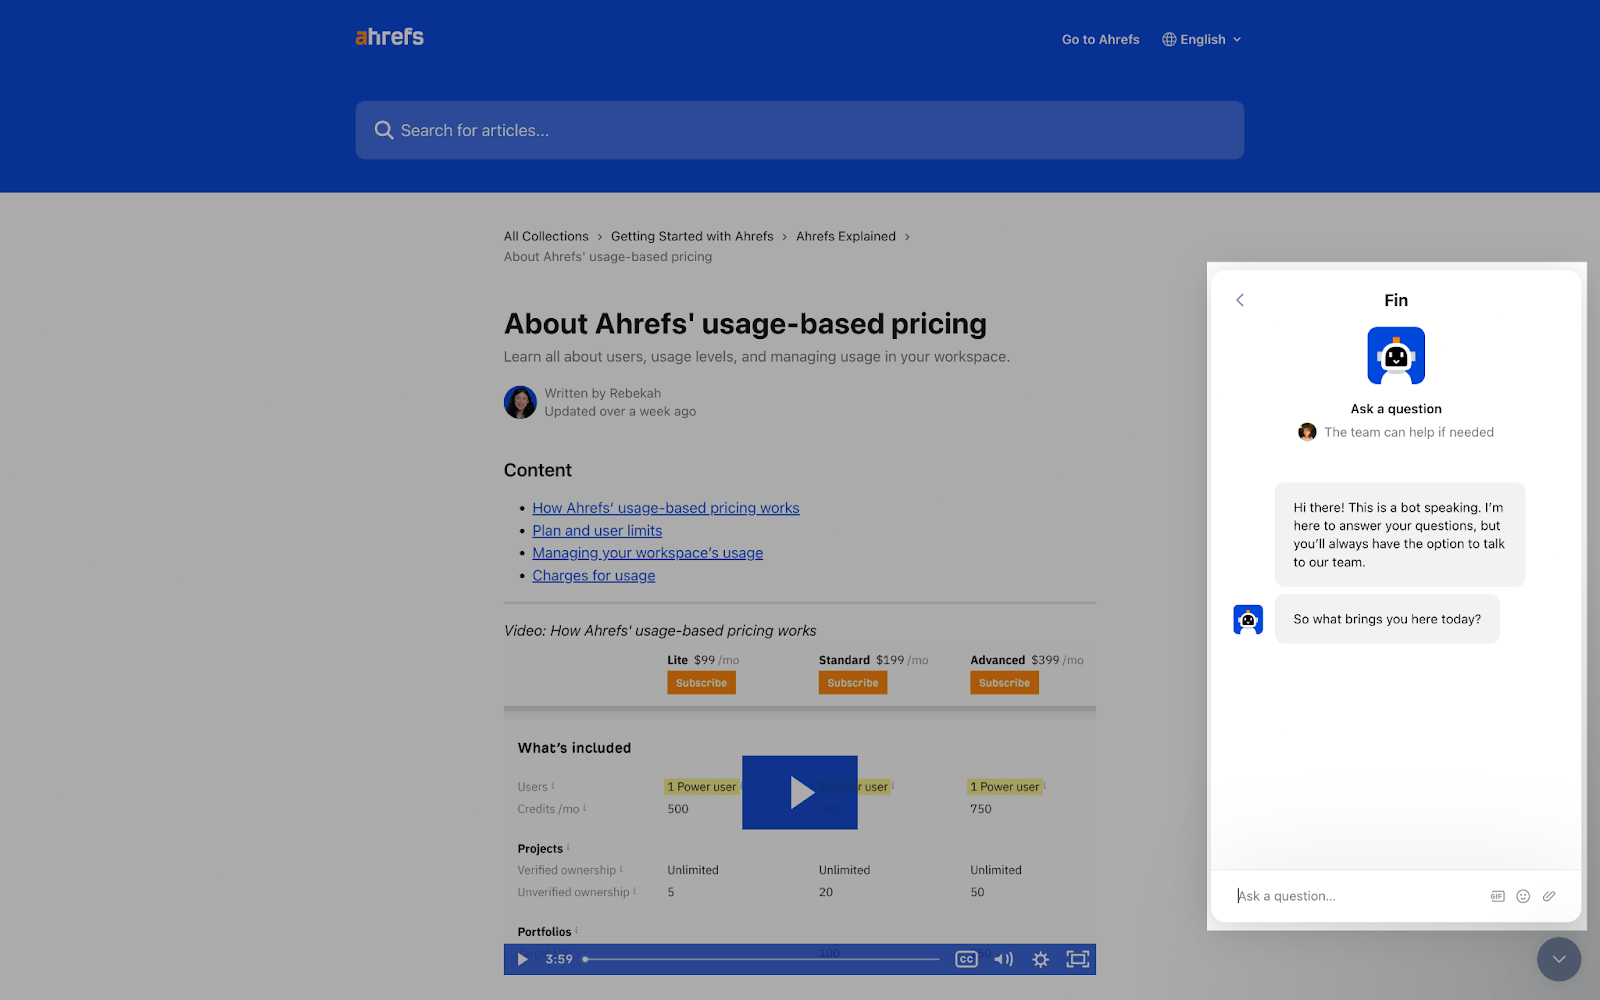Jump to Managing your workspace's usage
This screenshot has width=1600, height=1000.
coord(647,553)
